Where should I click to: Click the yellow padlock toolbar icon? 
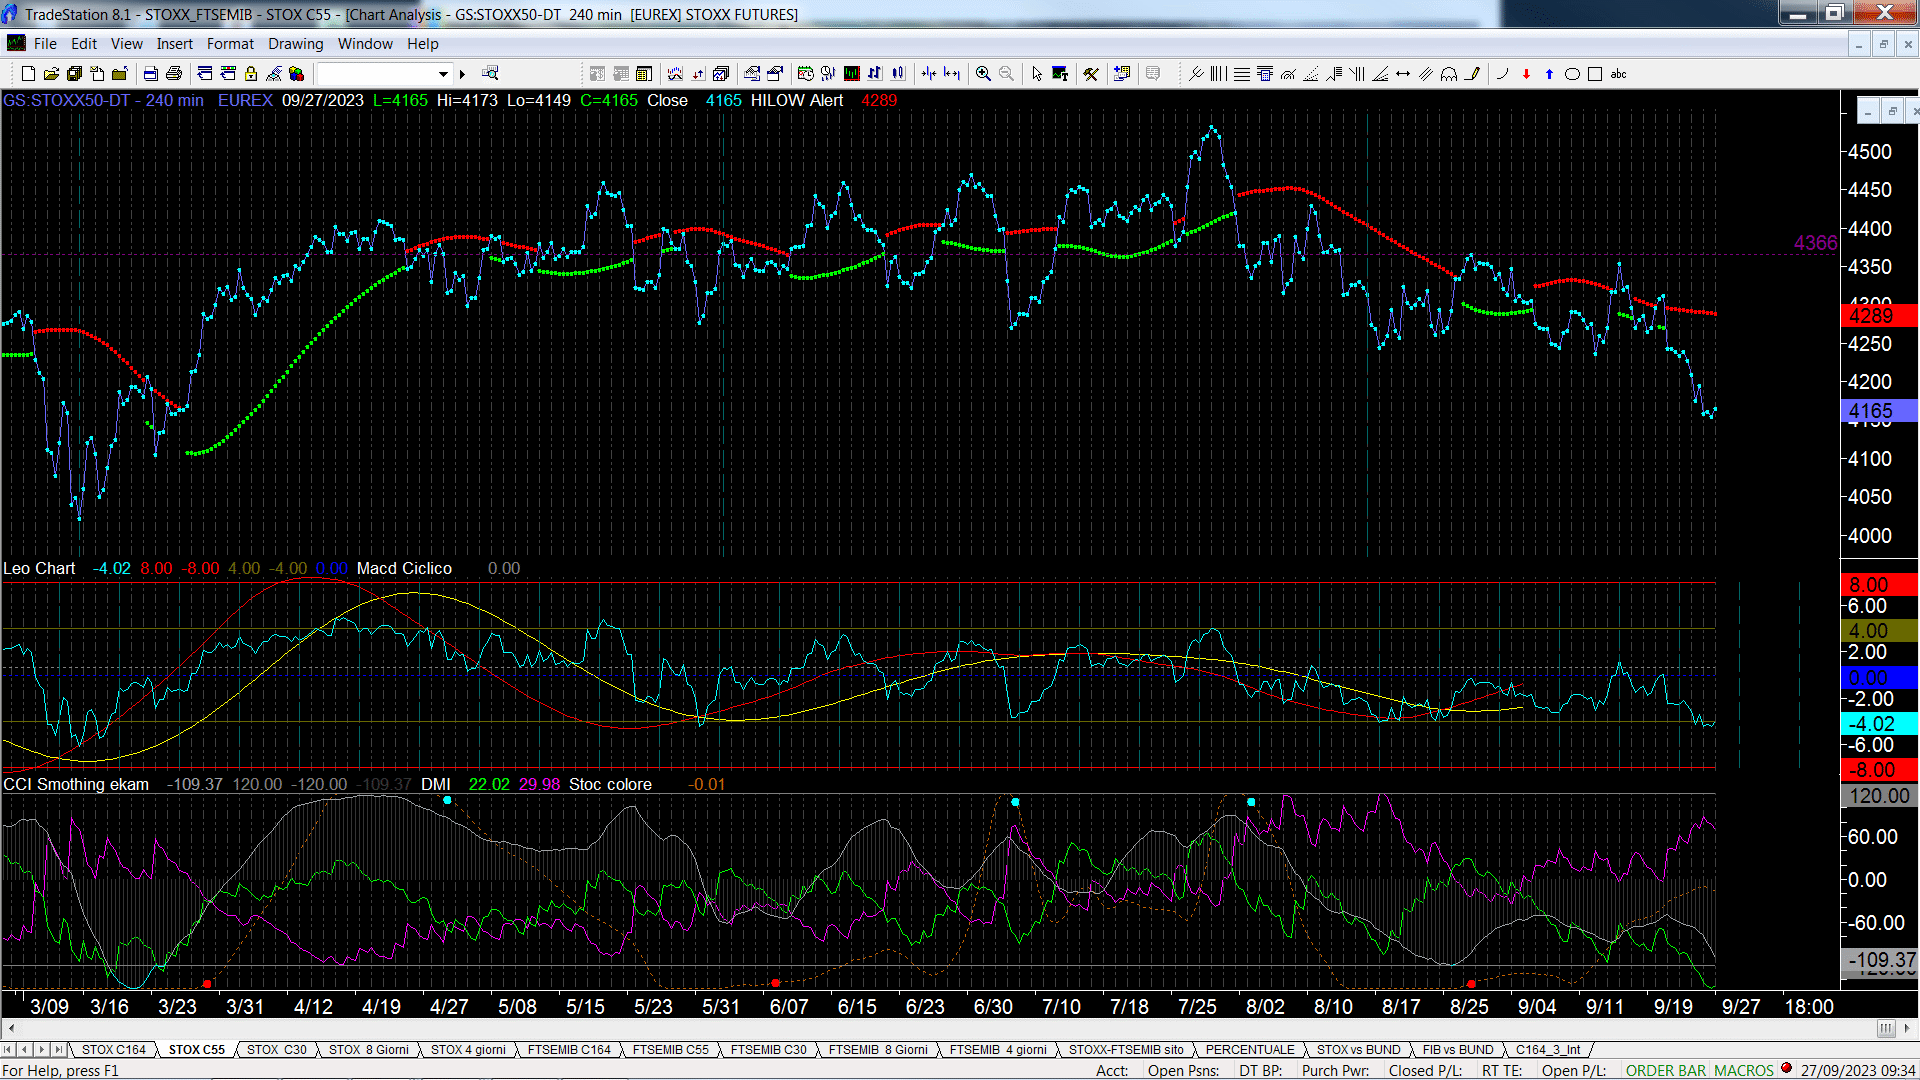pyautogui.click(x=251, y=74)
